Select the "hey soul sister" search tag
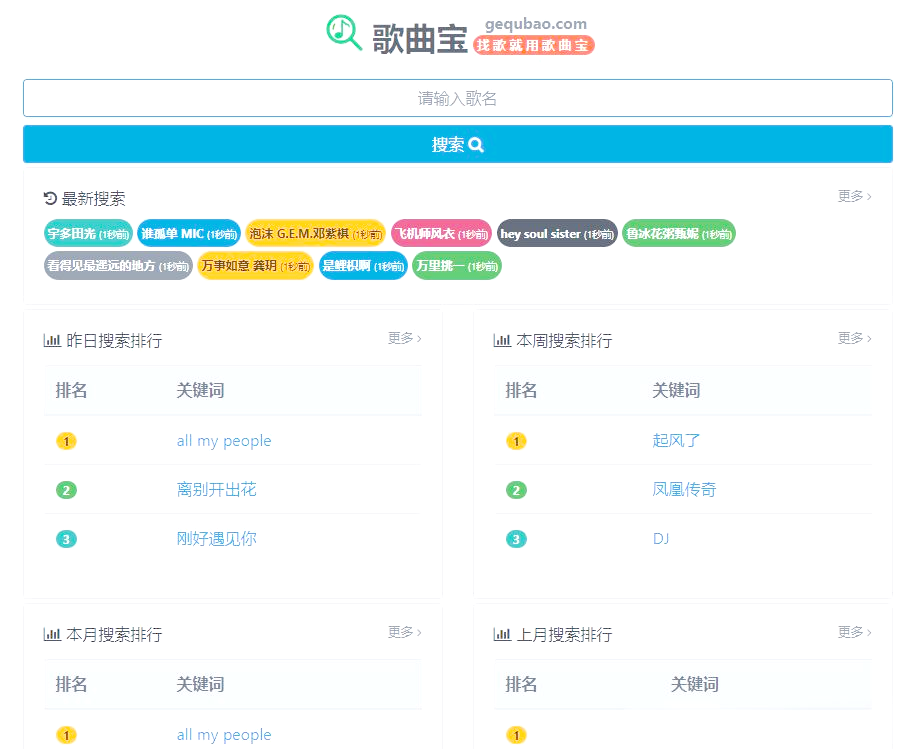This screenshot has height=749, width=916. click(557, 233)
